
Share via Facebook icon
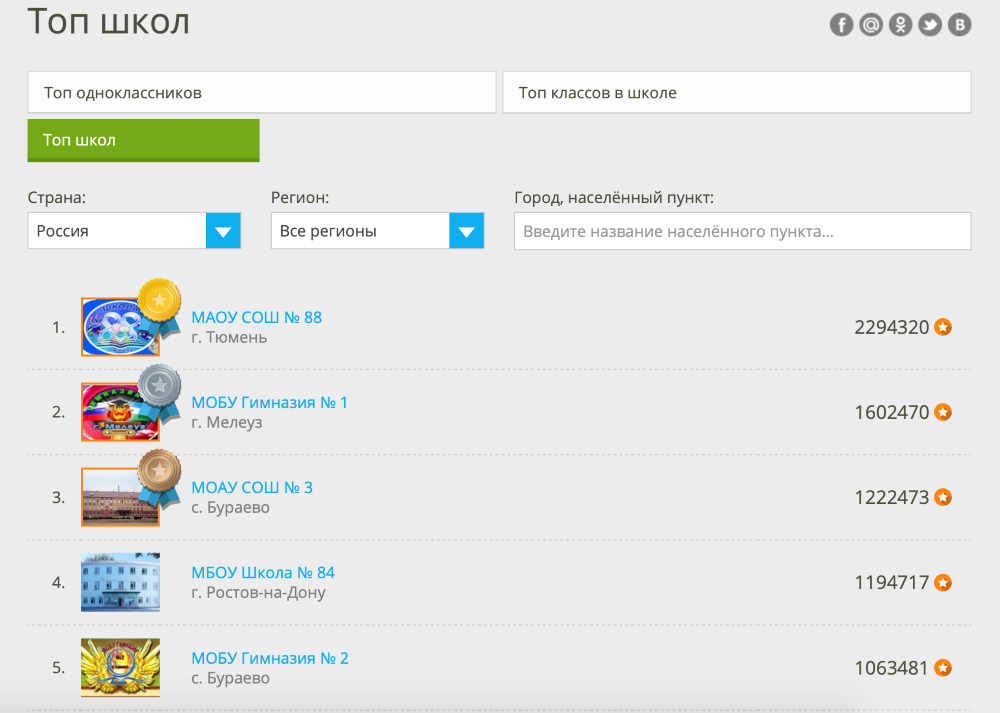click(841, 25)
